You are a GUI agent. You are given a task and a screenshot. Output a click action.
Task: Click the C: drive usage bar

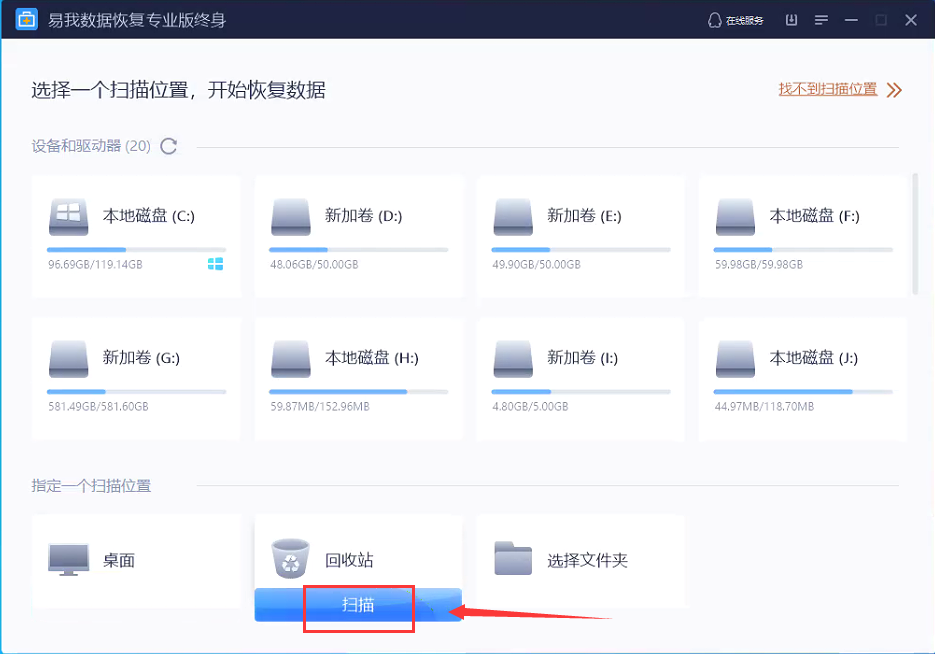pyautogui.click(x=137, y=250)
